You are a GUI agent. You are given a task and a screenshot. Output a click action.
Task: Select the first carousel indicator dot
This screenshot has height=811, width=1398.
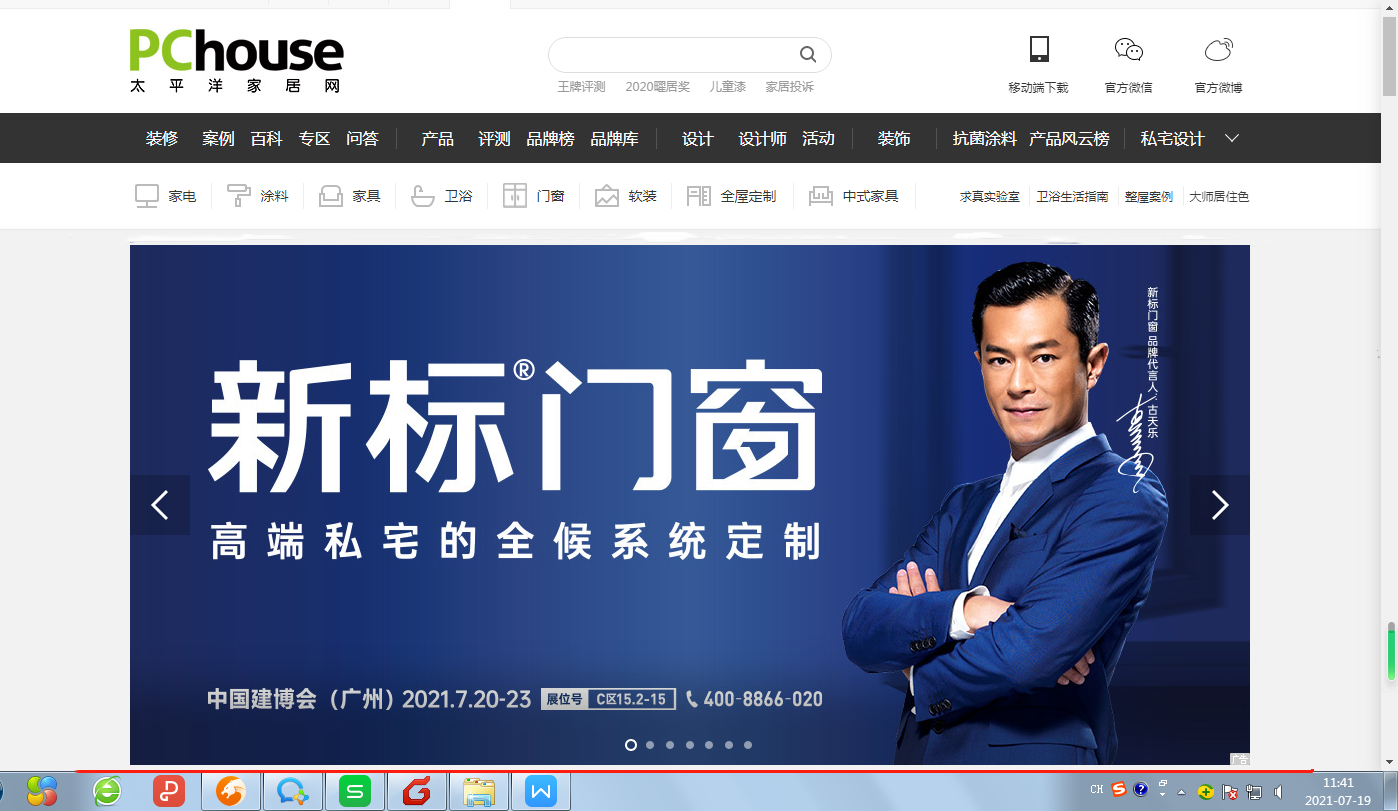pyautogui.click(x=631, y=745)
